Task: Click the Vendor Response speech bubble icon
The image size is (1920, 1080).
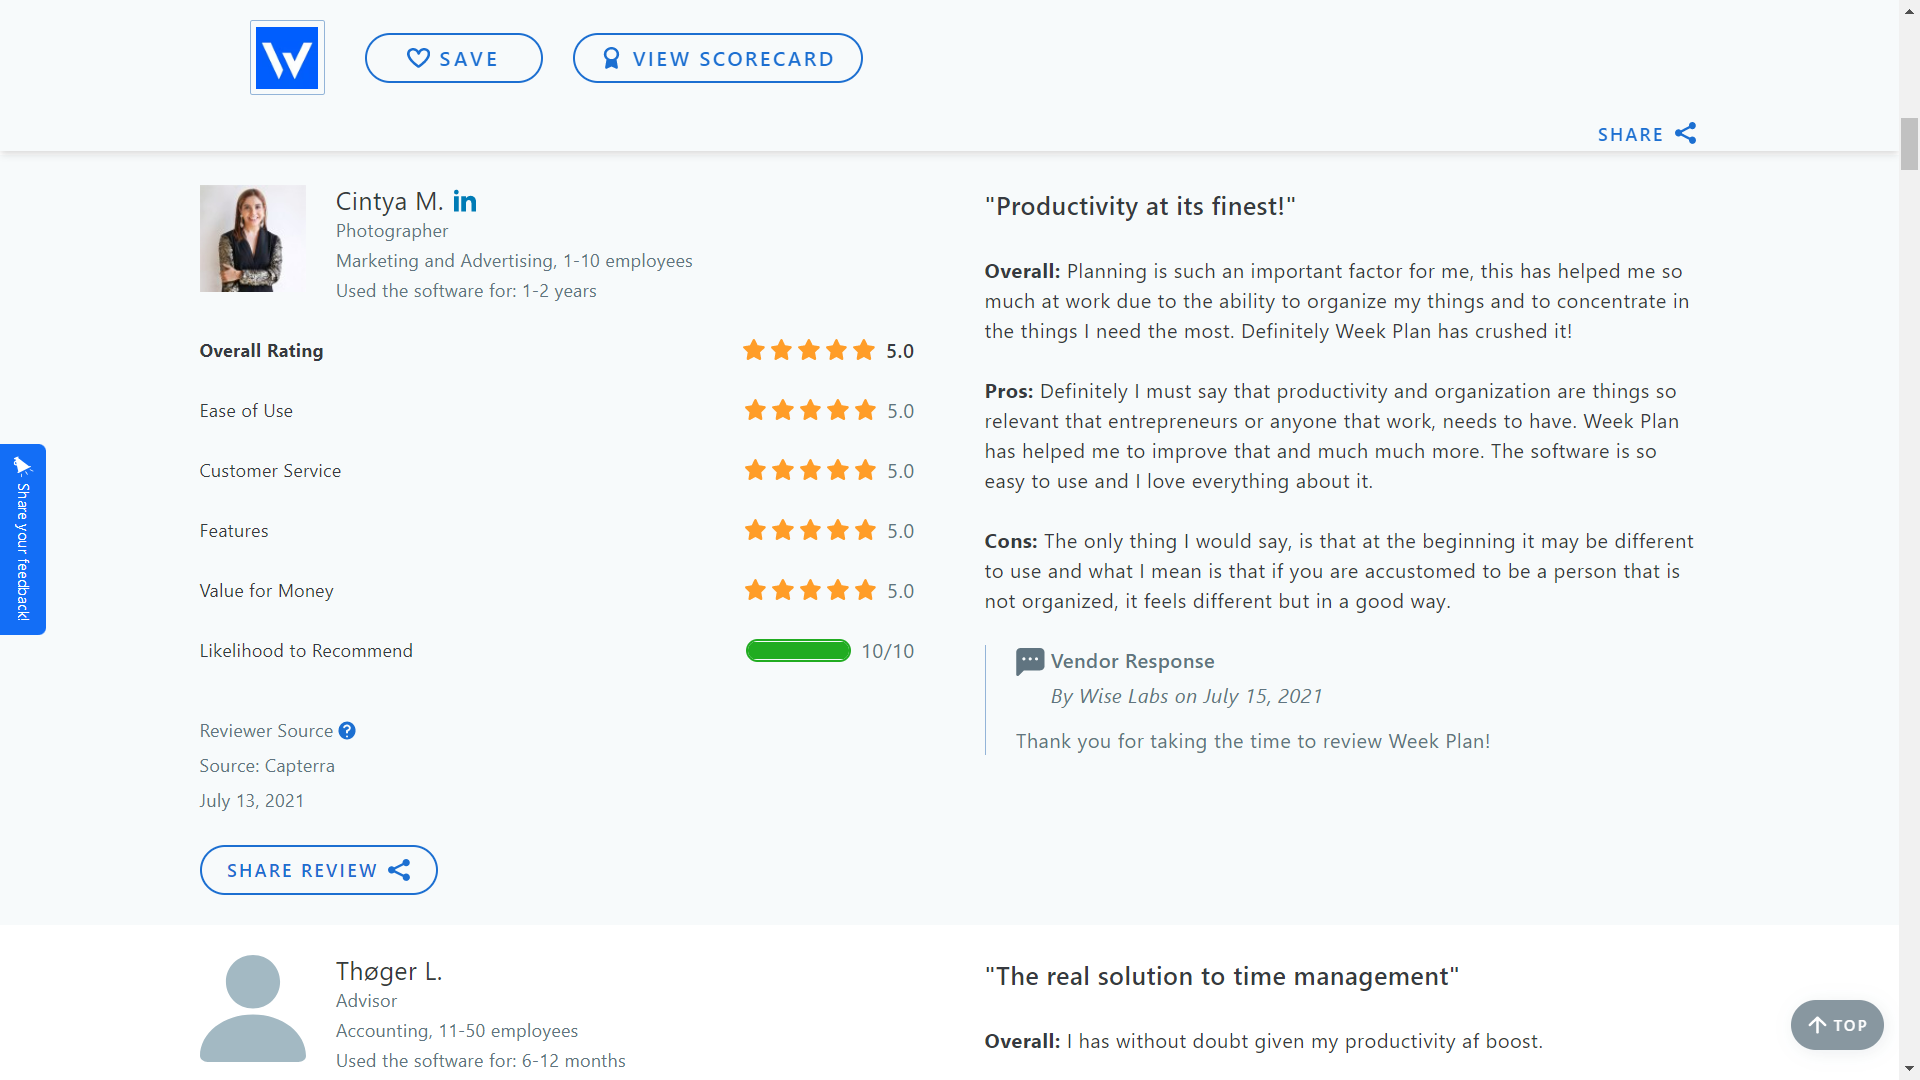Action: pos(1029,661)
